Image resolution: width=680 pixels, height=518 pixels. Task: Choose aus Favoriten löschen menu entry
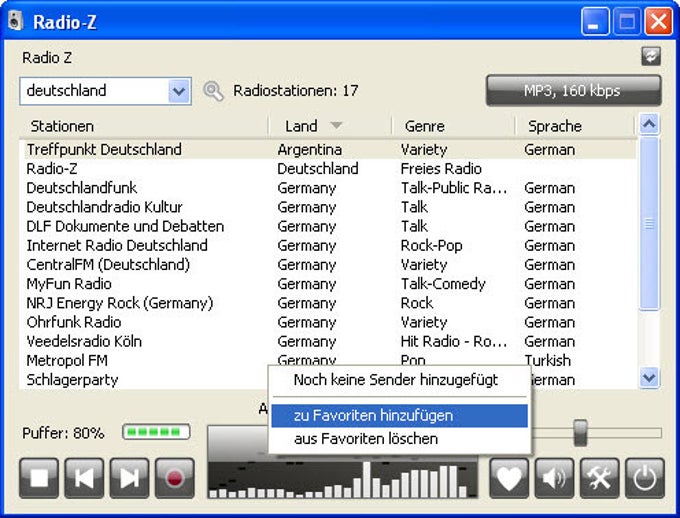point(399,439)
